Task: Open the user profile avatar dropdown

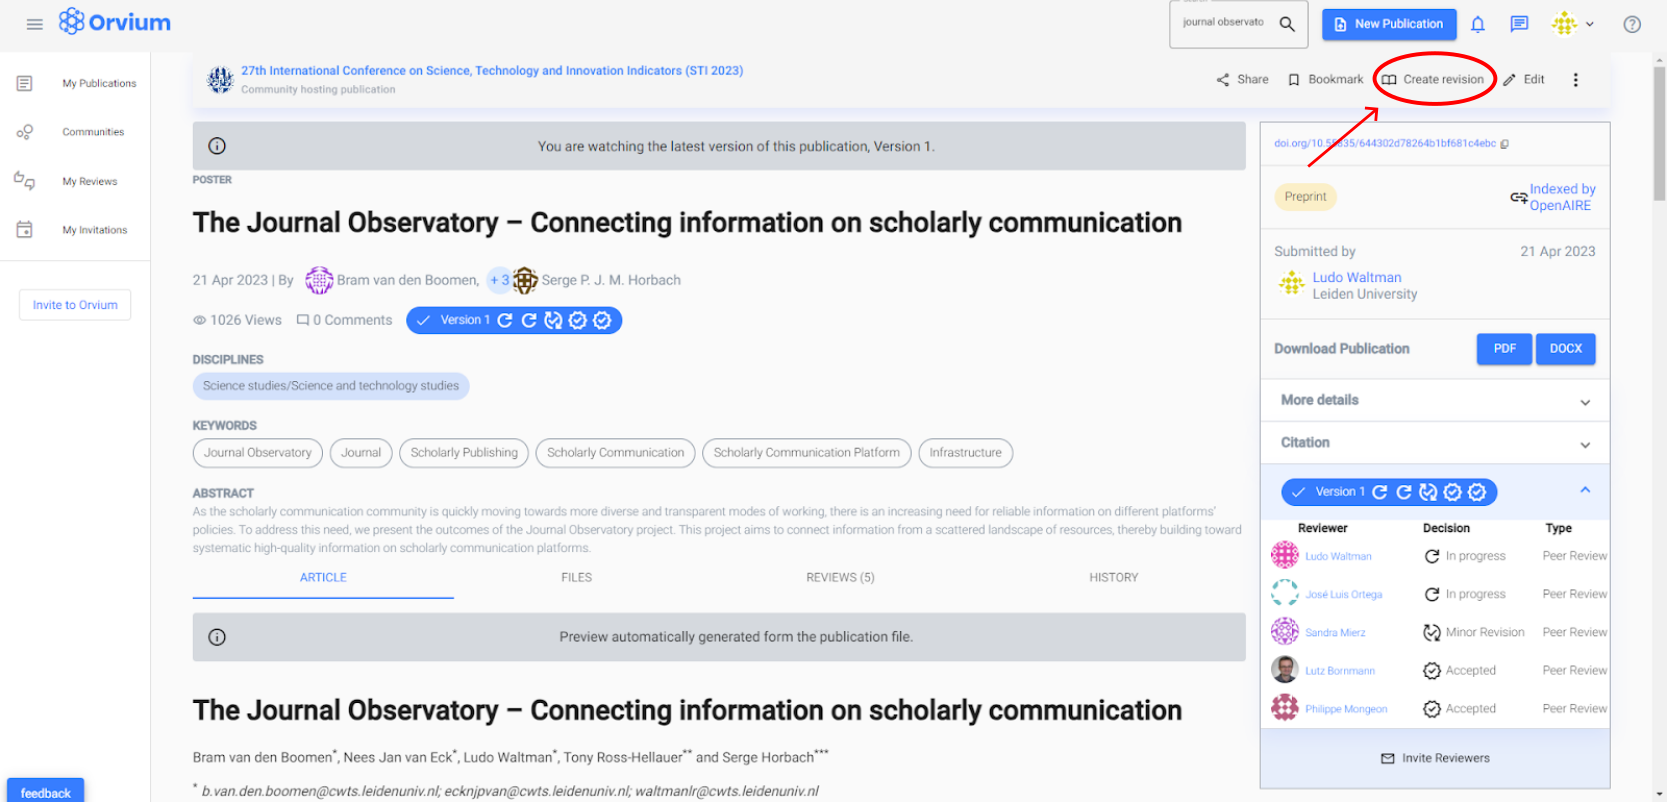Action: pyautogui.click(x=1572, y=24)
